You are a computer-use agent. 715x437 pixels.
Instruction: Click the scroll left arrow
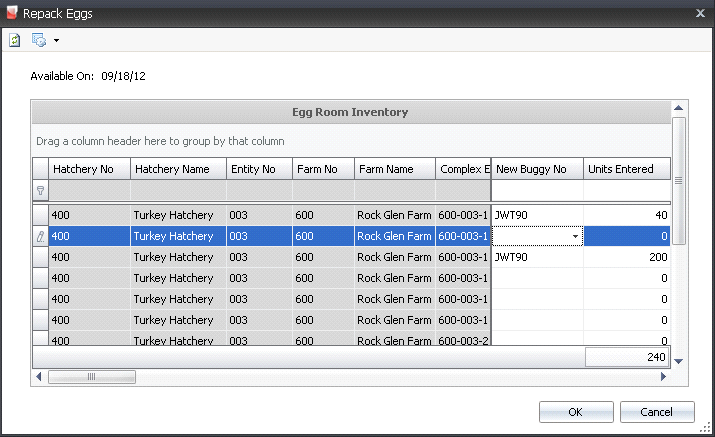pos(39,376)
